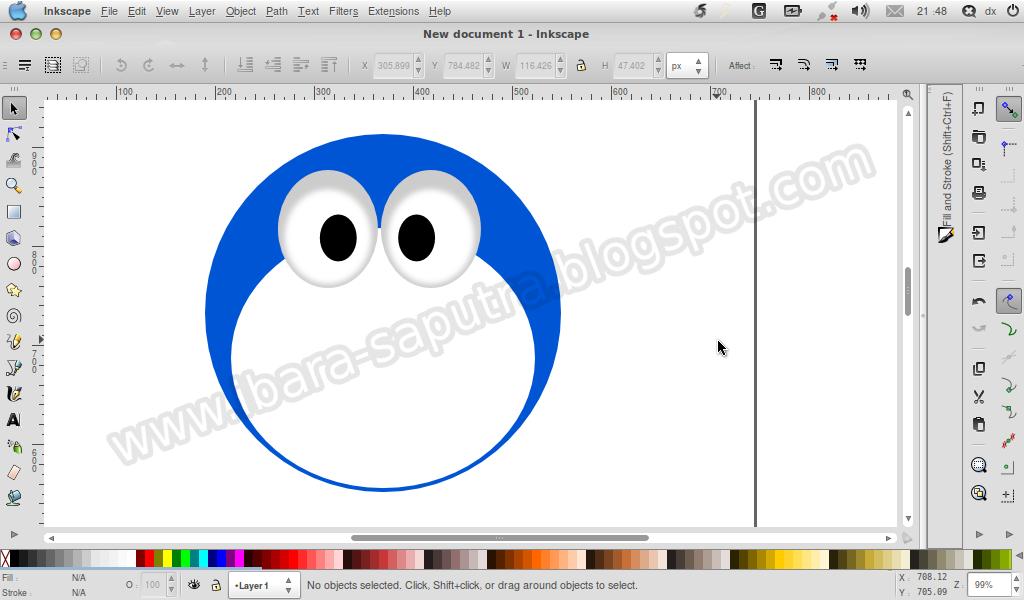Toggle Layer 1 visibility eye

(x=194, y=585)
